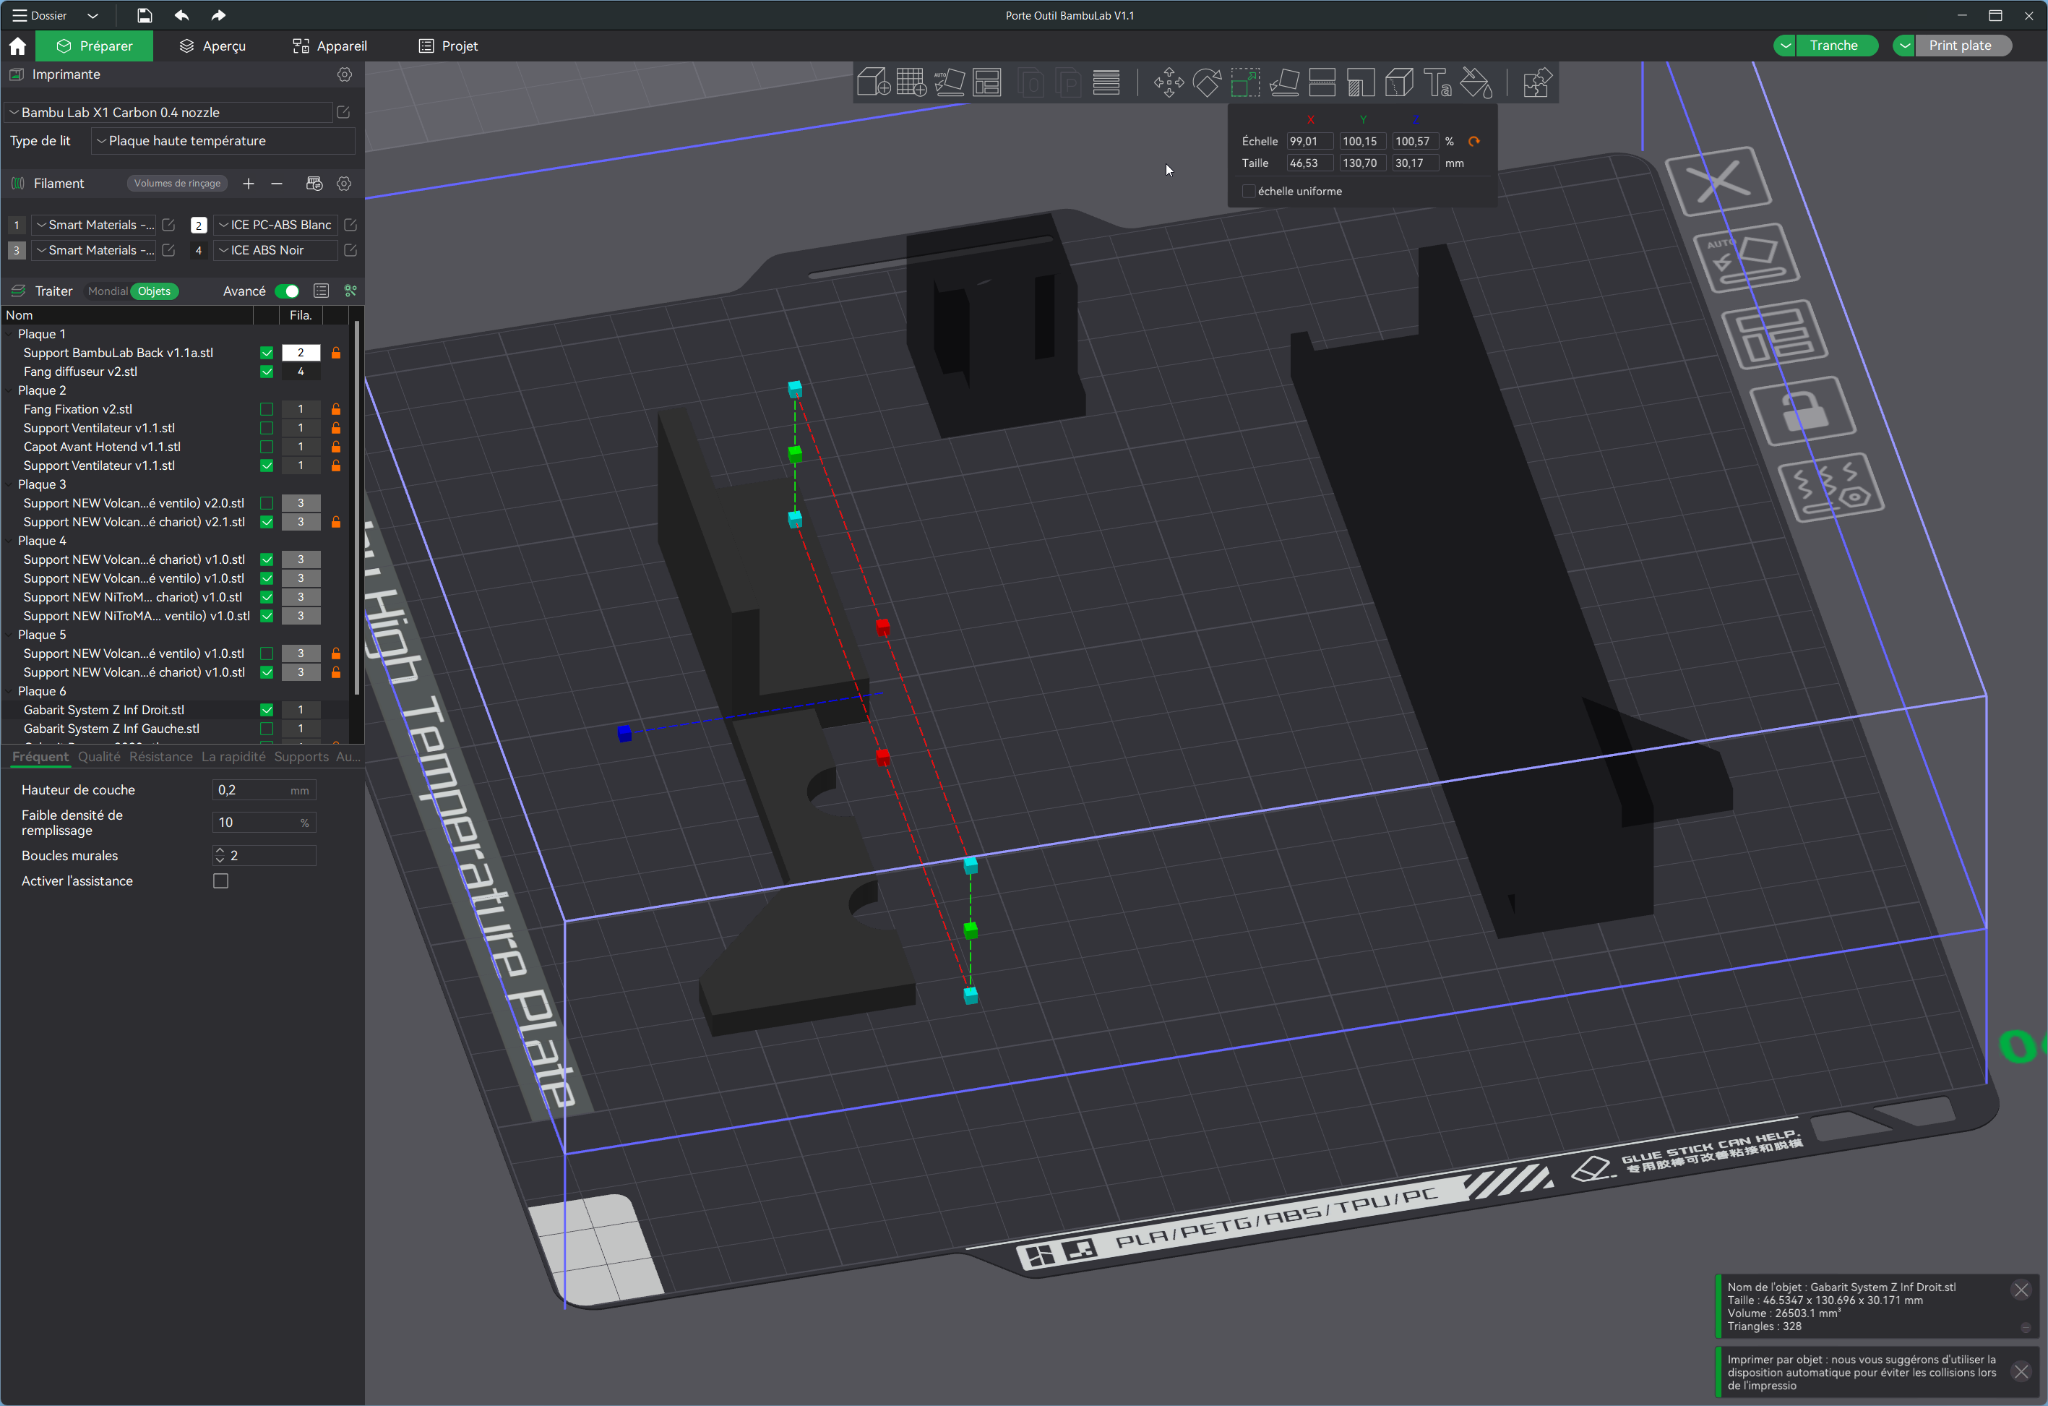
Task: Open the Bambu Lab X1 Carbon printer dropdown
Action: pyautogui.click(x=168, y=112)
